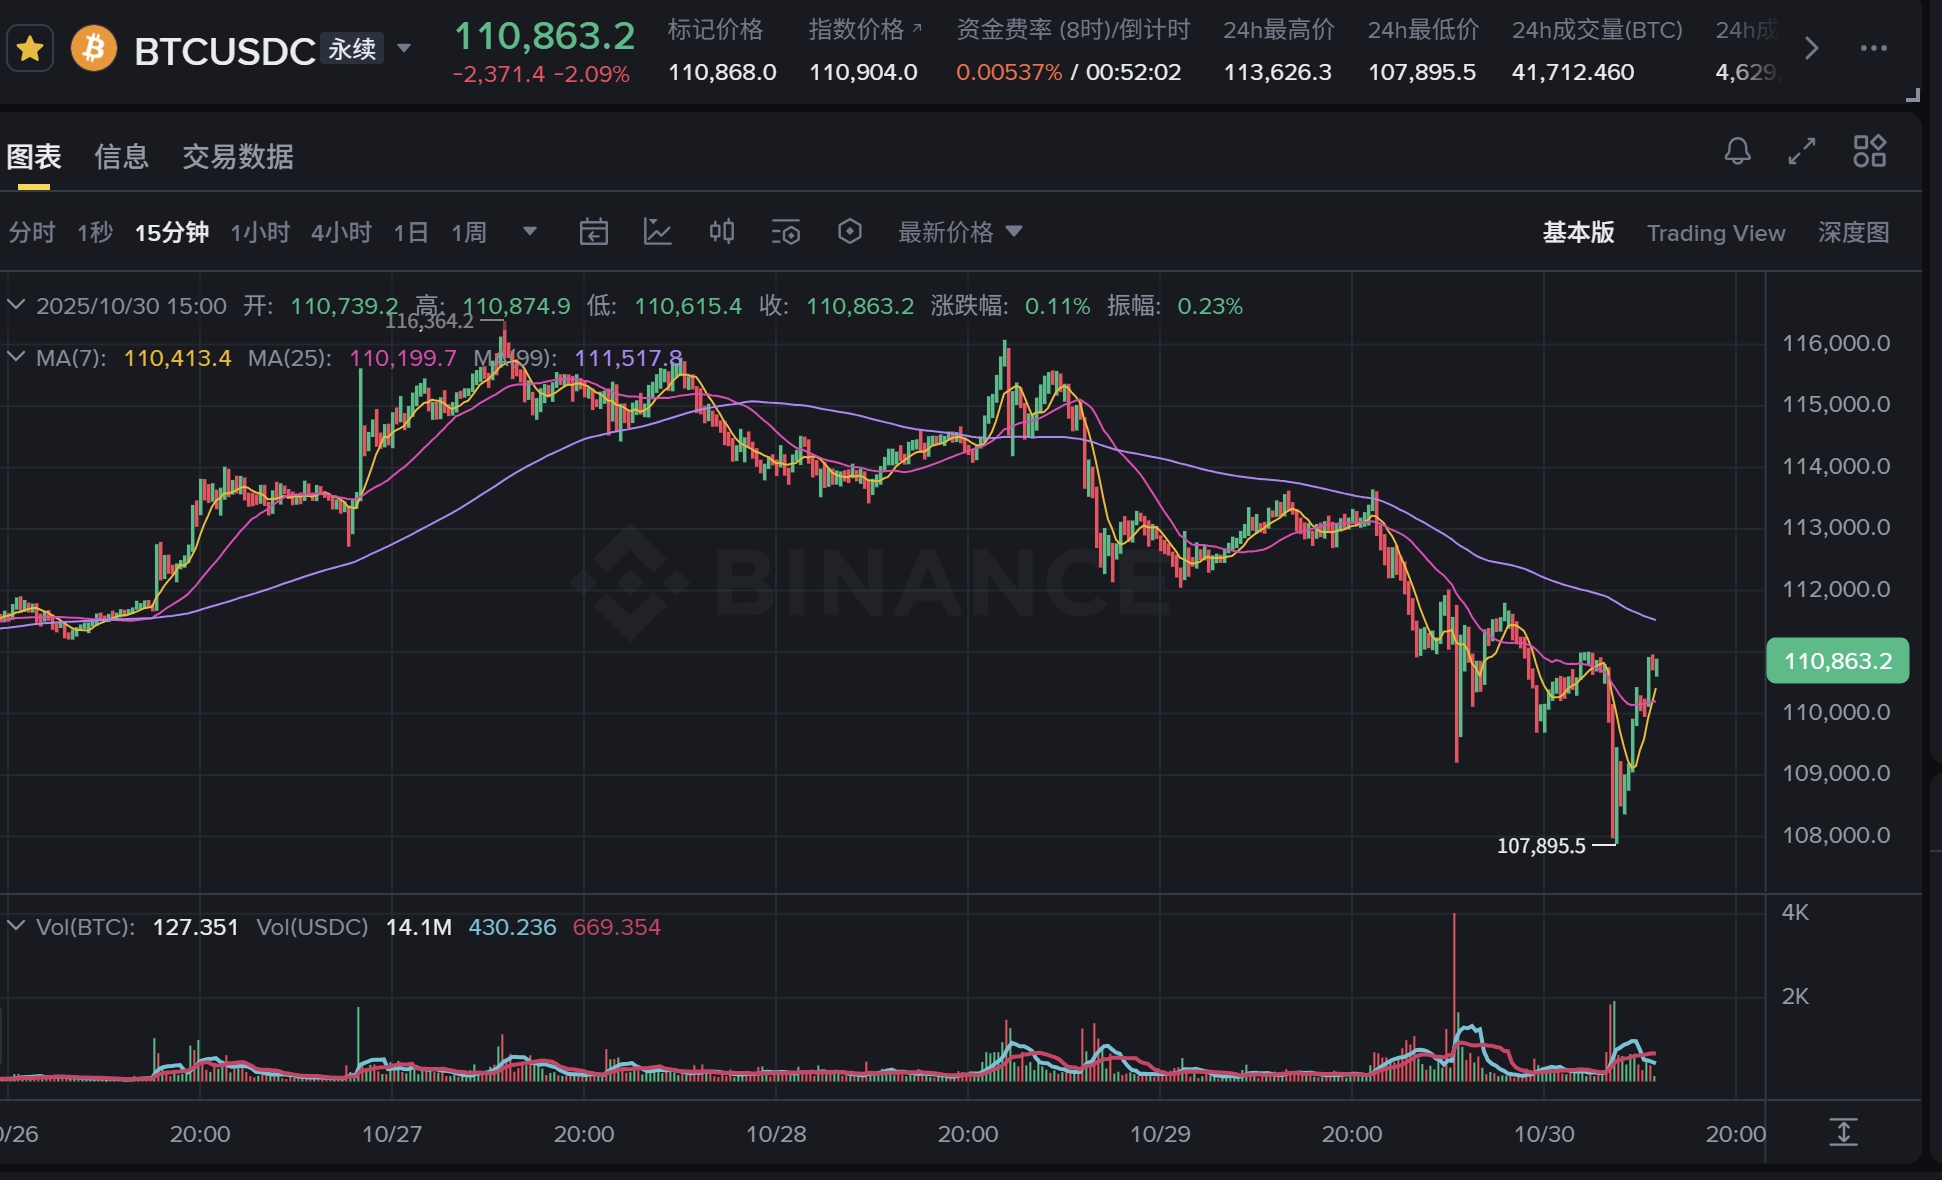Click the calendar jump-to-date icon
Viewport: 1942px width, 1180px height.
click(593, 232)
